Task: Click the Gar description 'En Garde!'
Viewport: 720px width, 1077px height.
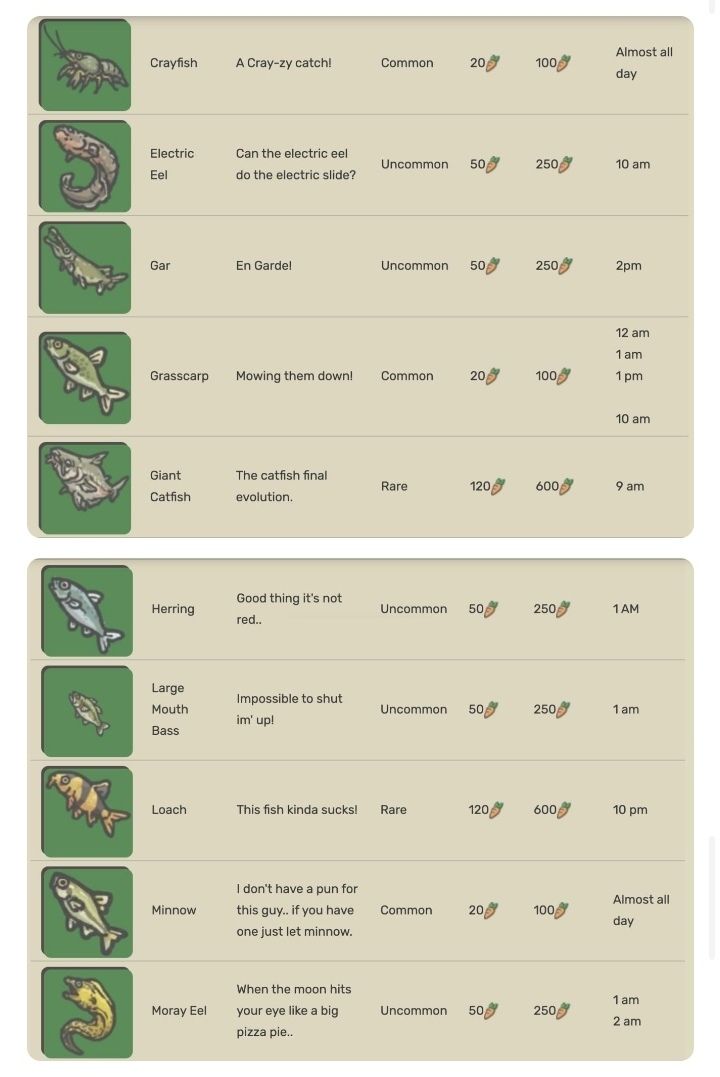Action: [x=264, y=265]
